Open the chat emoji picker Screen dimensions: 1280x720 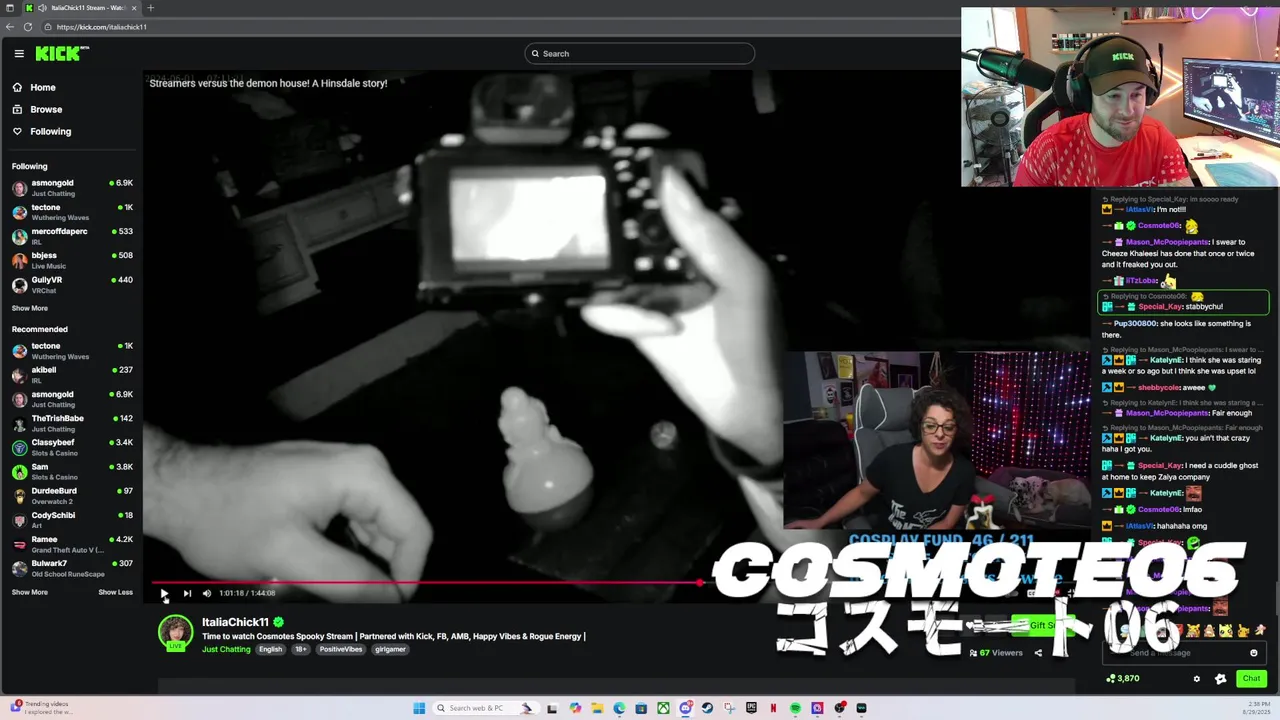pos(1254,653)
